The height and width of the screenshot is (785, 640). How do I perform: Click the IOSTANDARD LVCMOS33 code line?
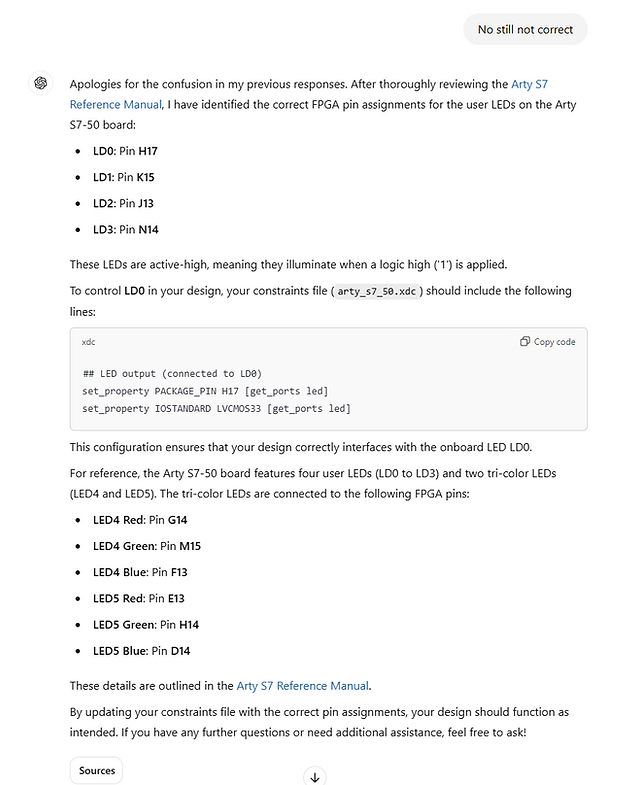(216, 409)
